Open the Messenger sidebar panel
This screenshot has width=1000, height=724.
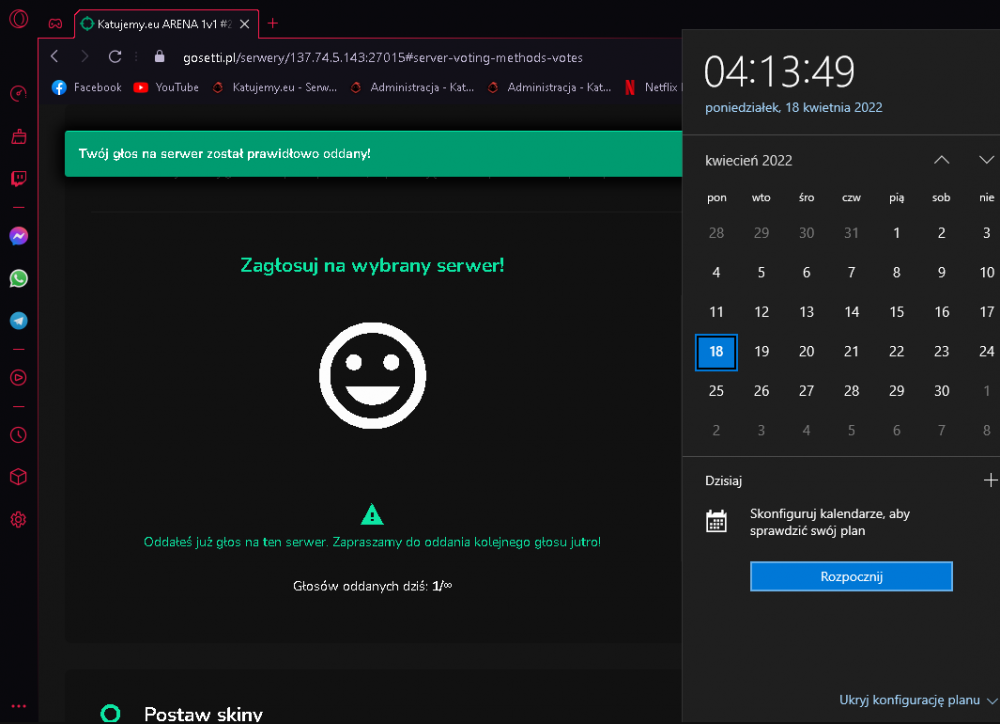coord(18,236)
